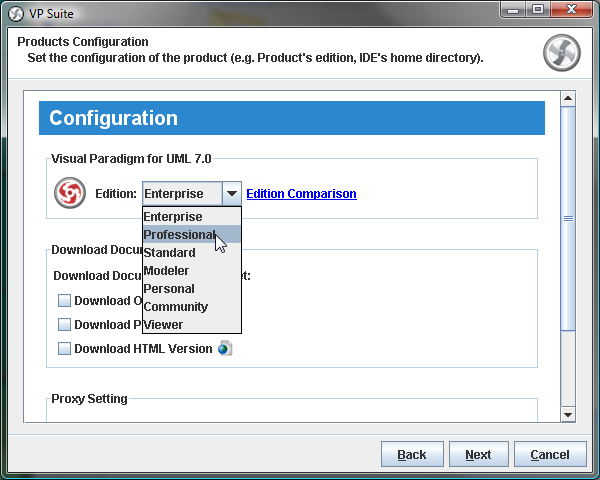Click the vertical scrollbar thumb

568,219
